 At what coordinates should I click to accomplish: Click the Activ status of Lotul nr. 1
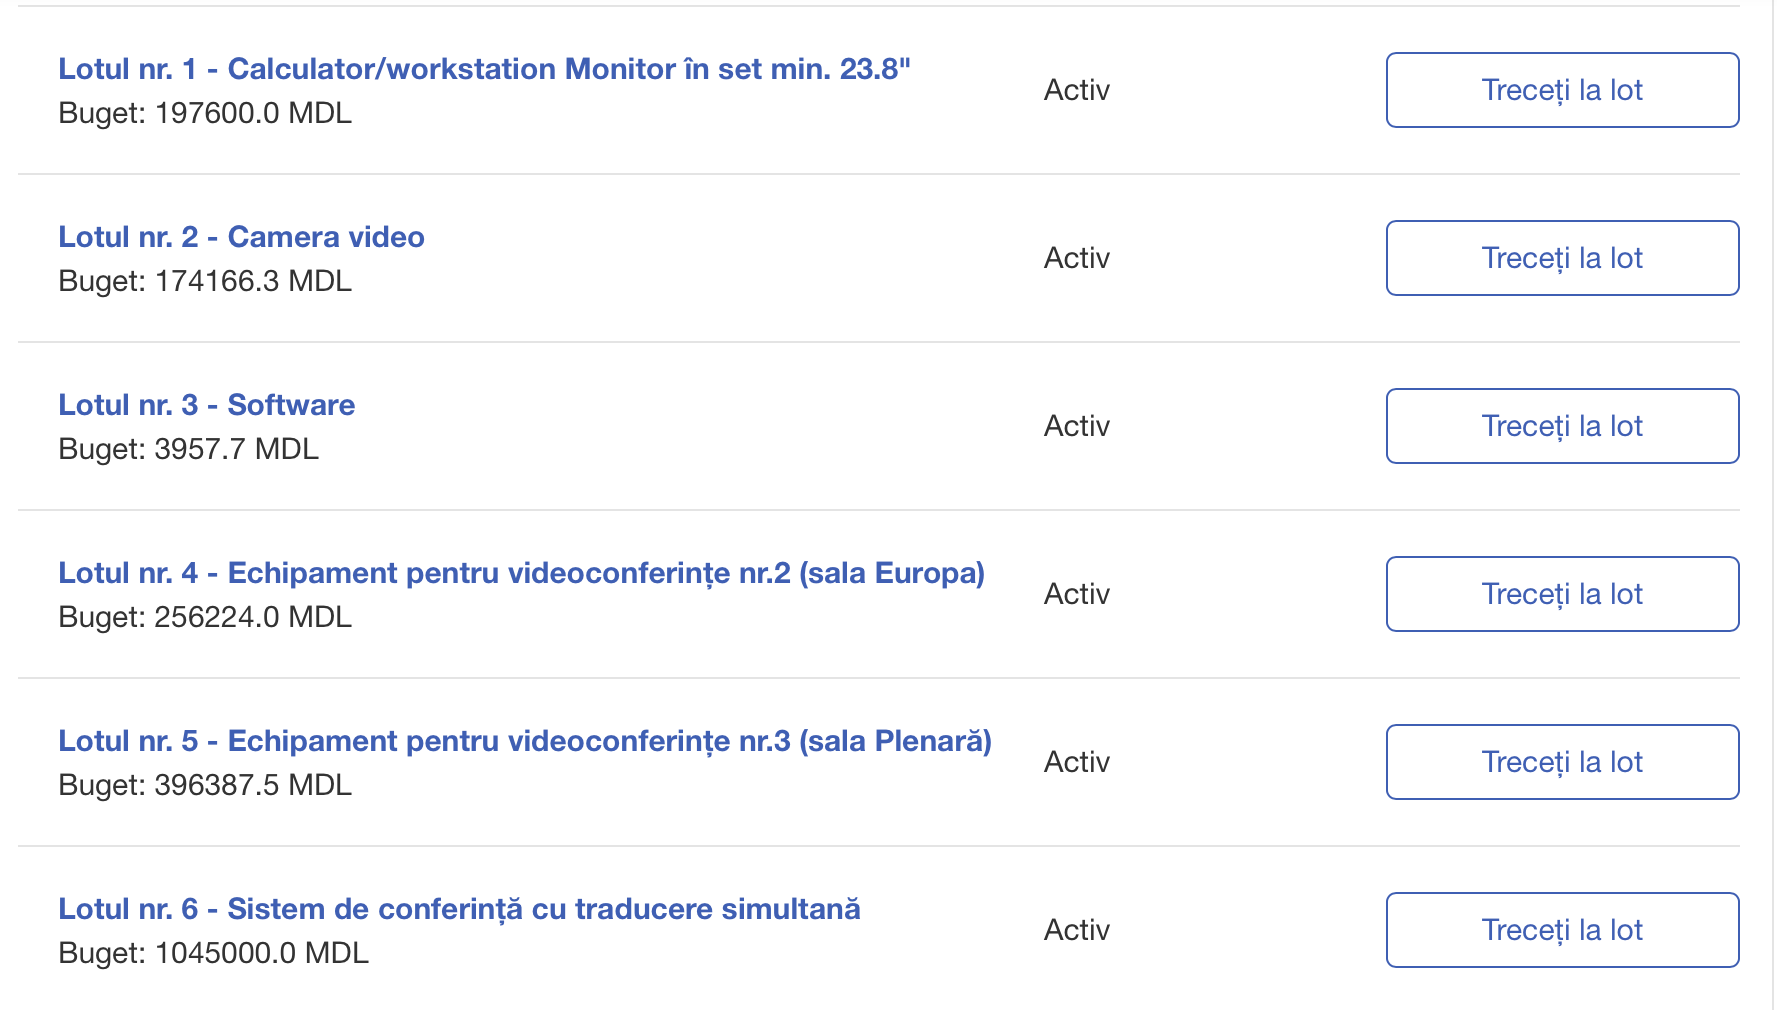pyautogui.click(x=1076, y=90)
